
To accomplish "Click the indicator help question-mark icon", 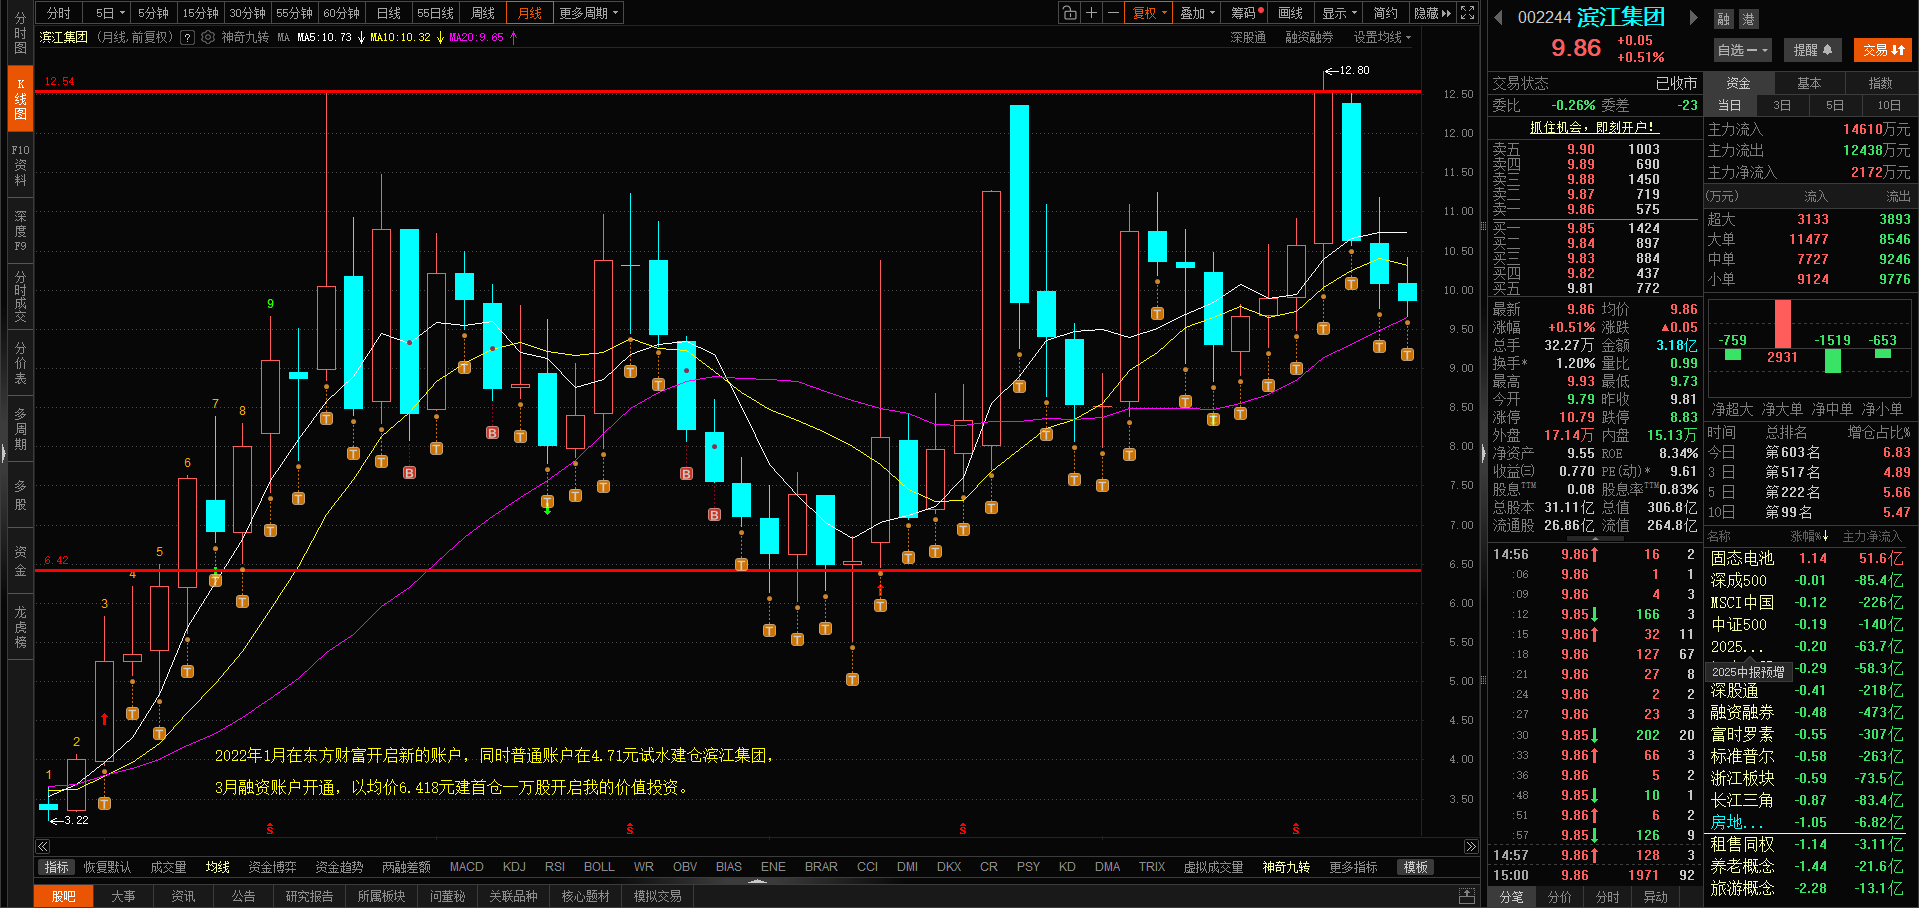I will click(187, 38).
